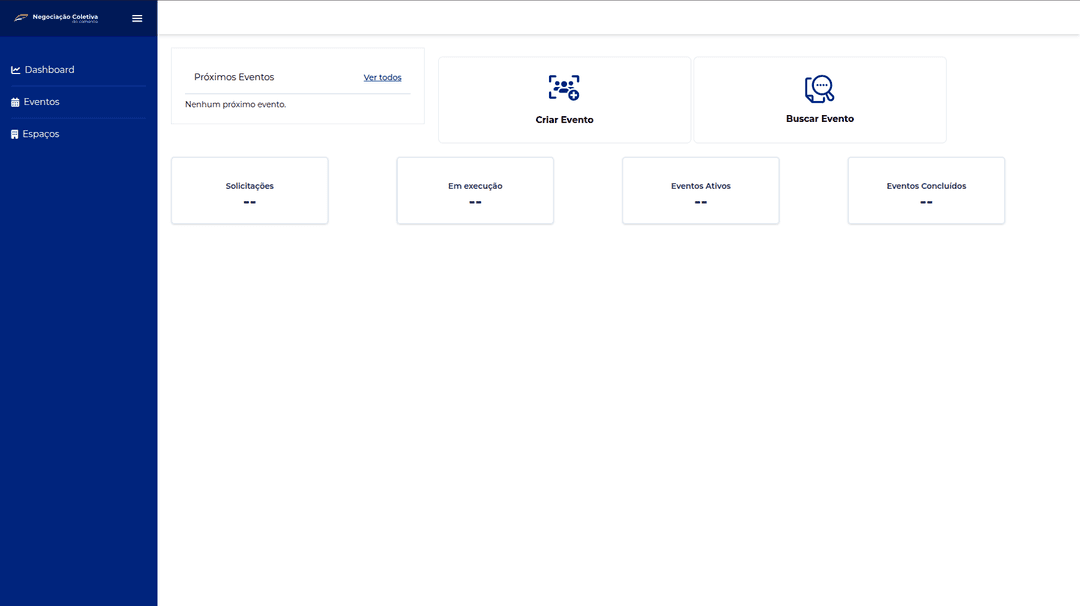Viewport: 1080px width, 606px height.
Task: Select the Solicitações stat card
Action: tap(249, 191)
